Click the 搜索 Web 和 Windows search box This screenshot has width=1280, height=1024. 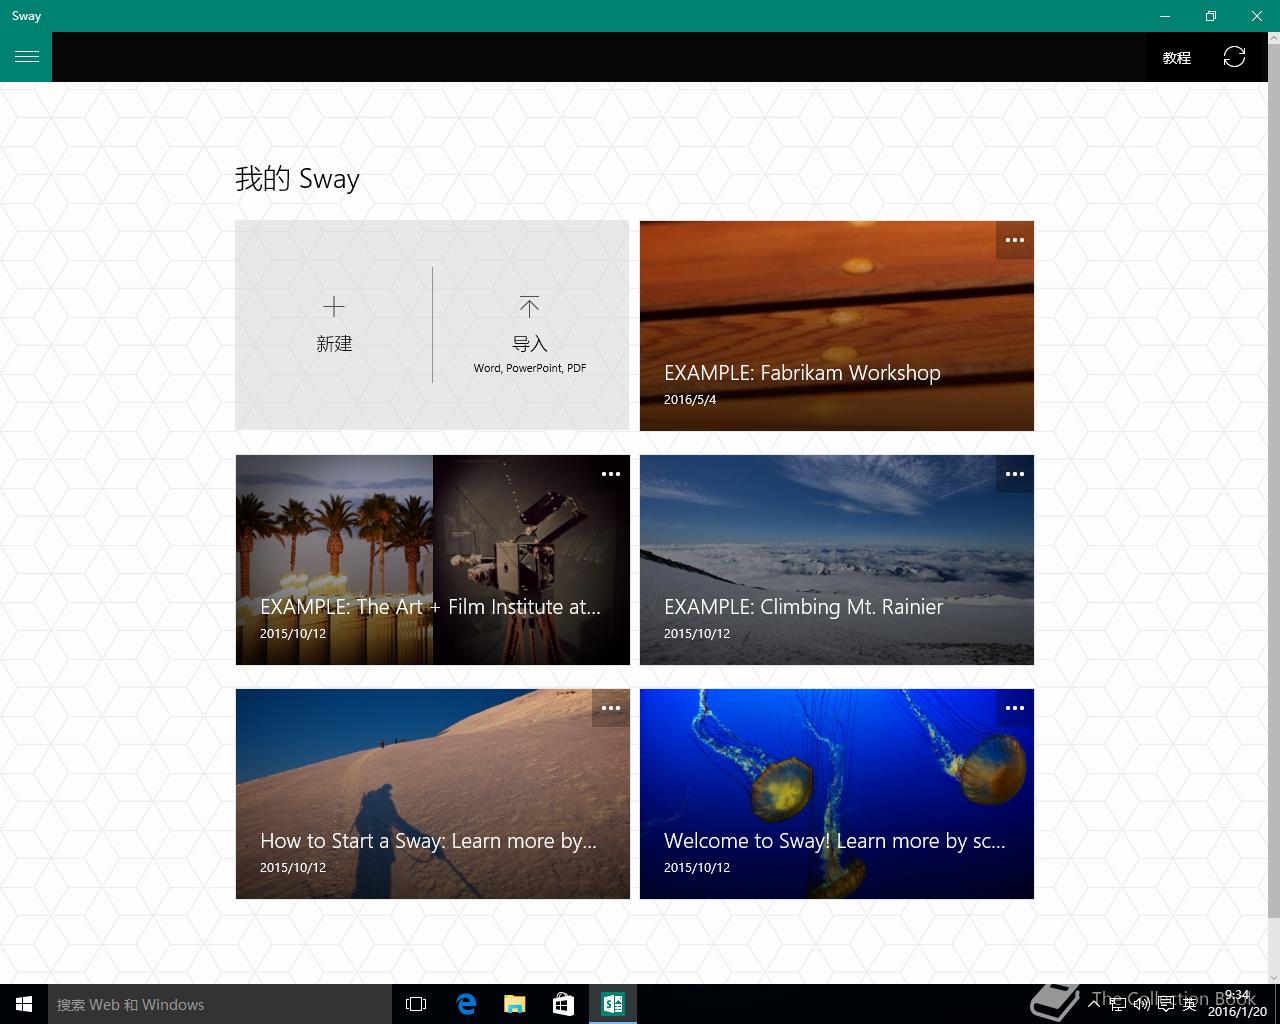[x=219, y=1004]
